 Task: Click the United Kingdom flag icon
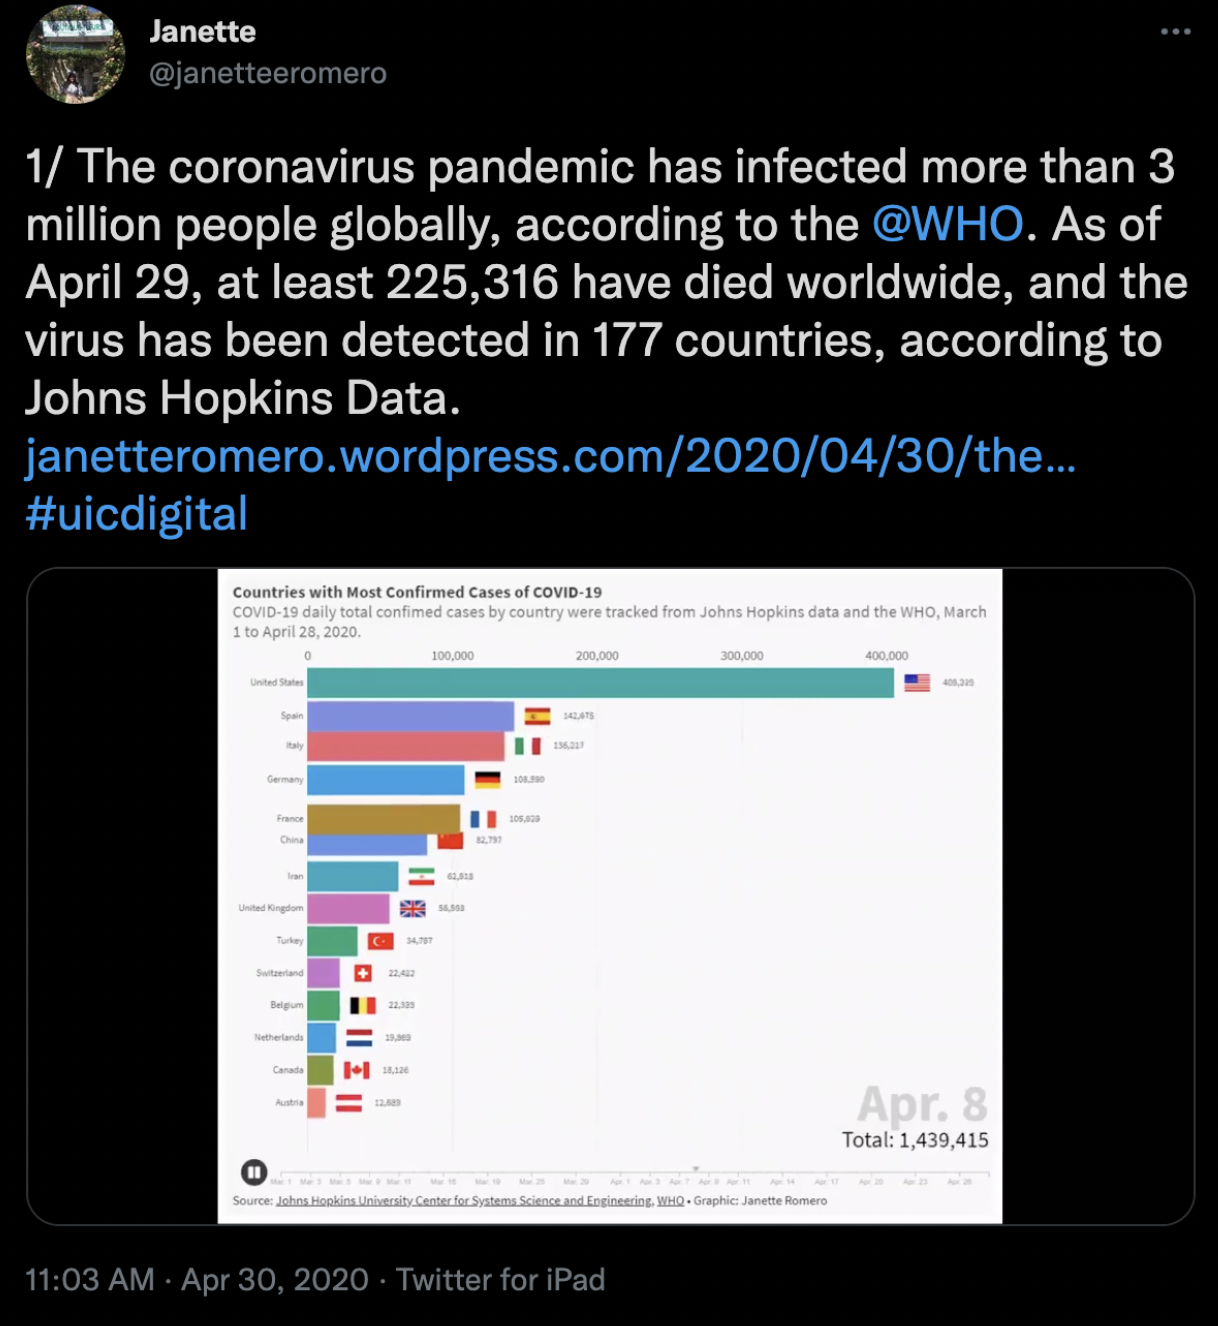point(412,908)
